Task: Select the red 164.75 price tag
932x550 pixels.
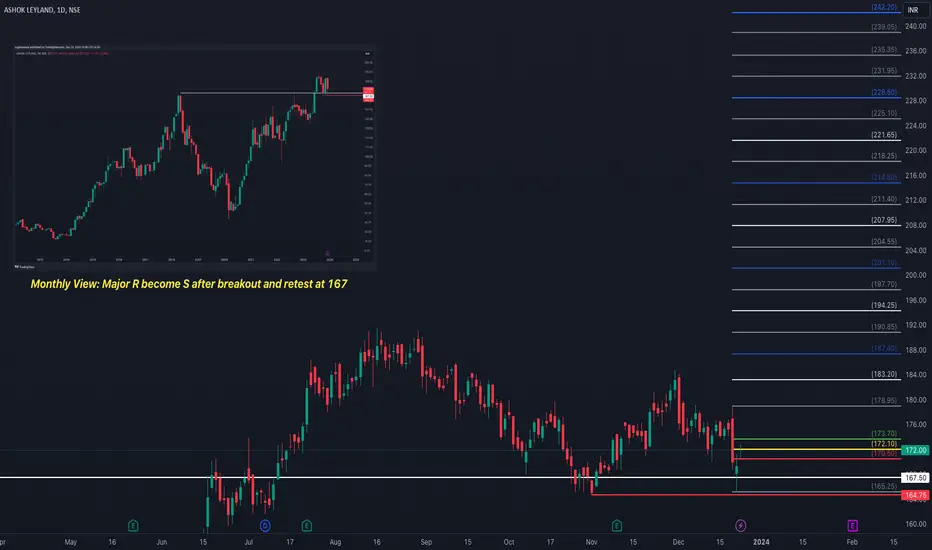Action: tap(915, 495)
